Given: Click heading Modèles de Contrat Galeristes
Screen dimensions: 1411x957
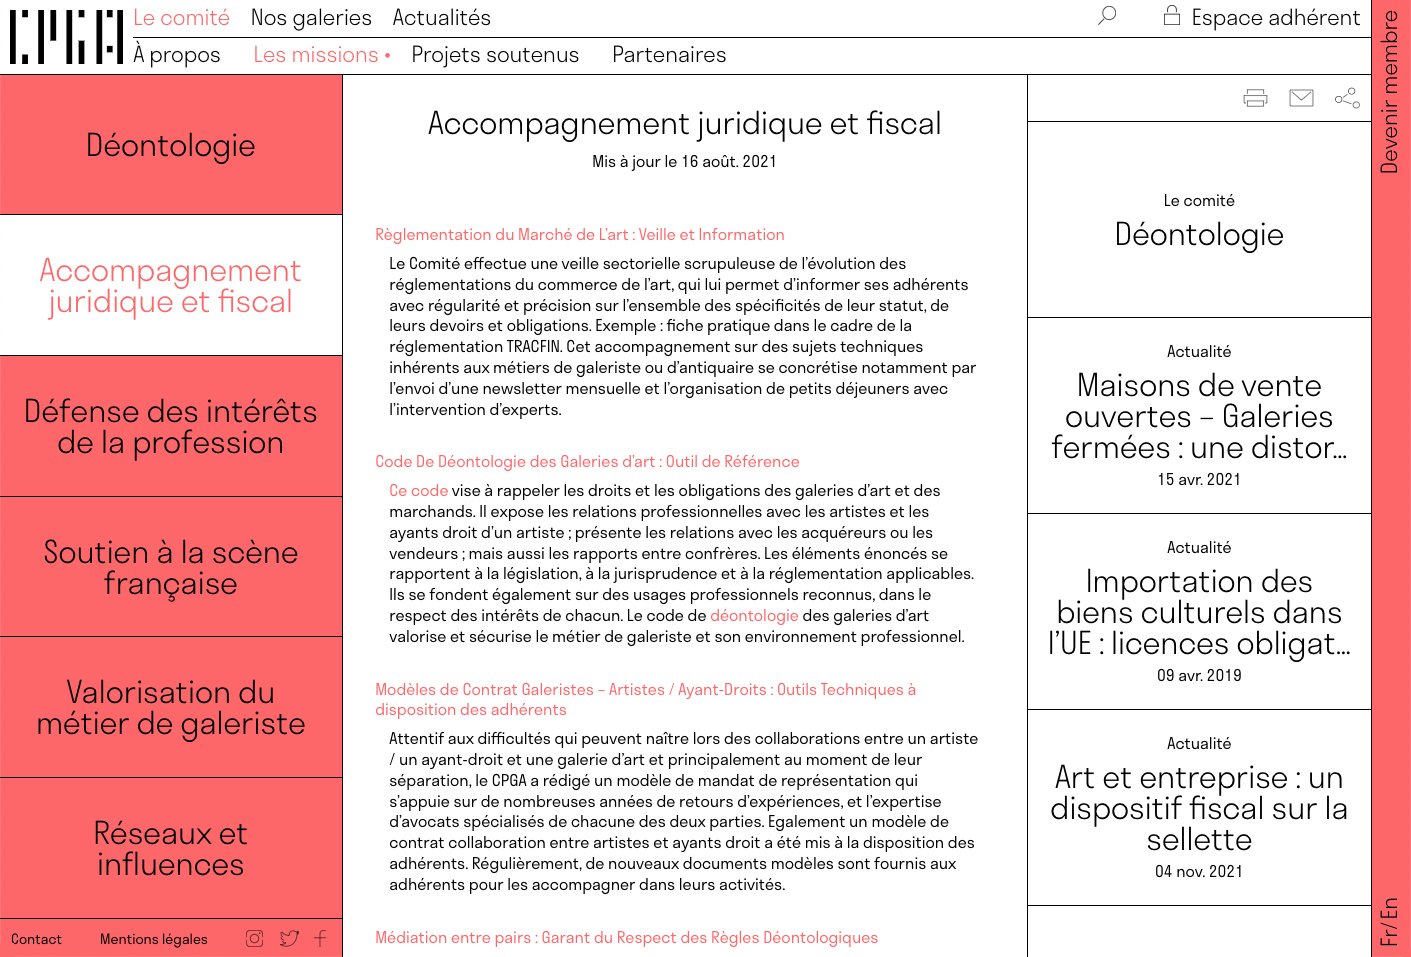Looking at the screenshot, I should tap(645, 700).
